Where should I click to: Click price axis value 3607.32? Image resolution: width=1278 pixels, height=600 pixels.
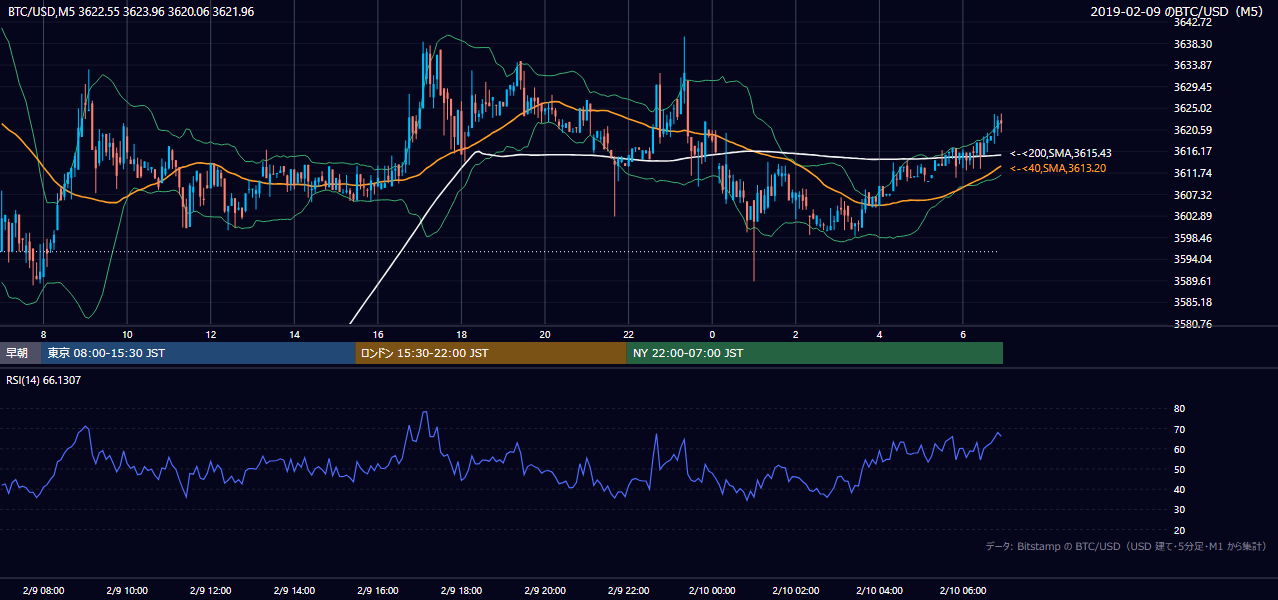point(1193,195)
